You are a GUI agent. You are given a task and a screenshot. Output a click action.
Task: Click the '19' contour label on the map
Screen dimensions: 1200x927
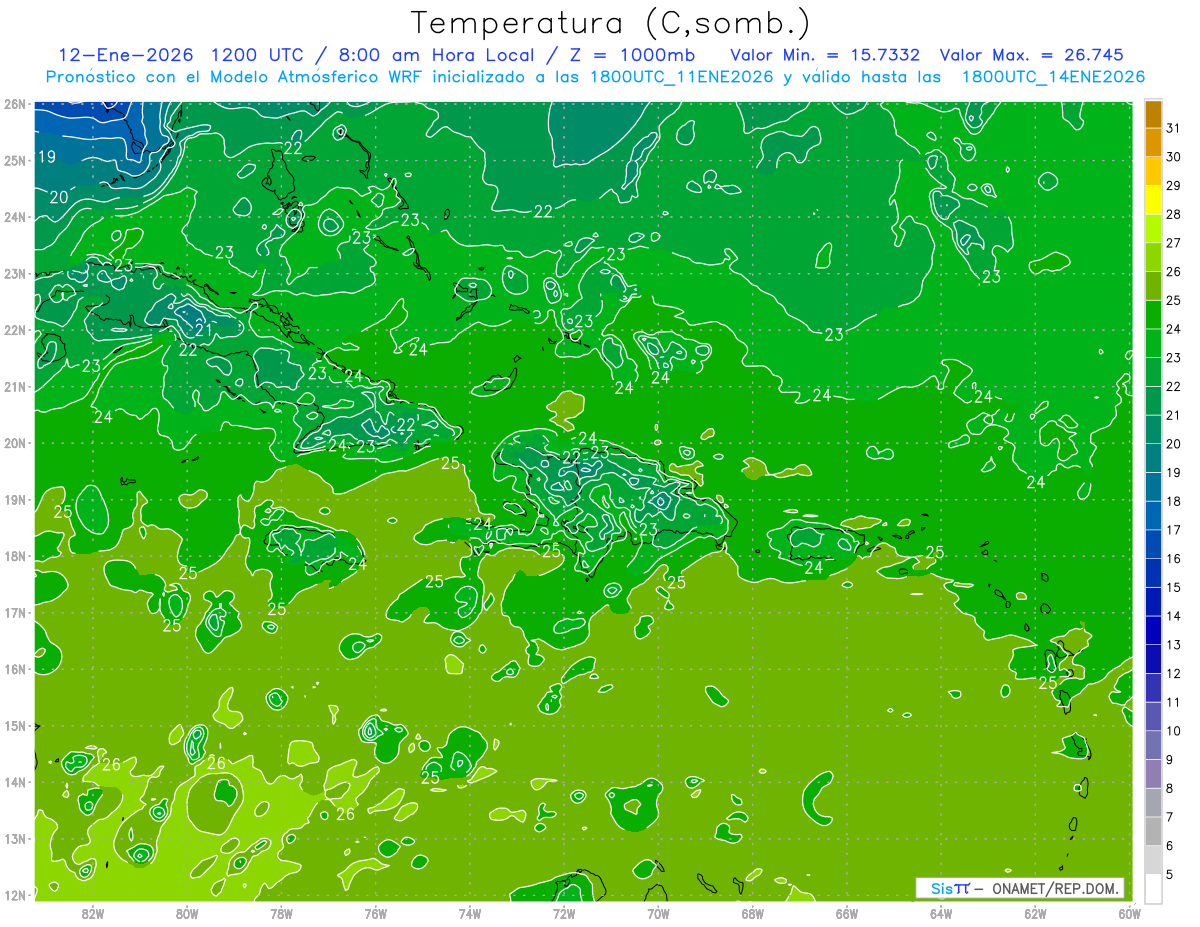pyautogui.click(x=46, y=156)
